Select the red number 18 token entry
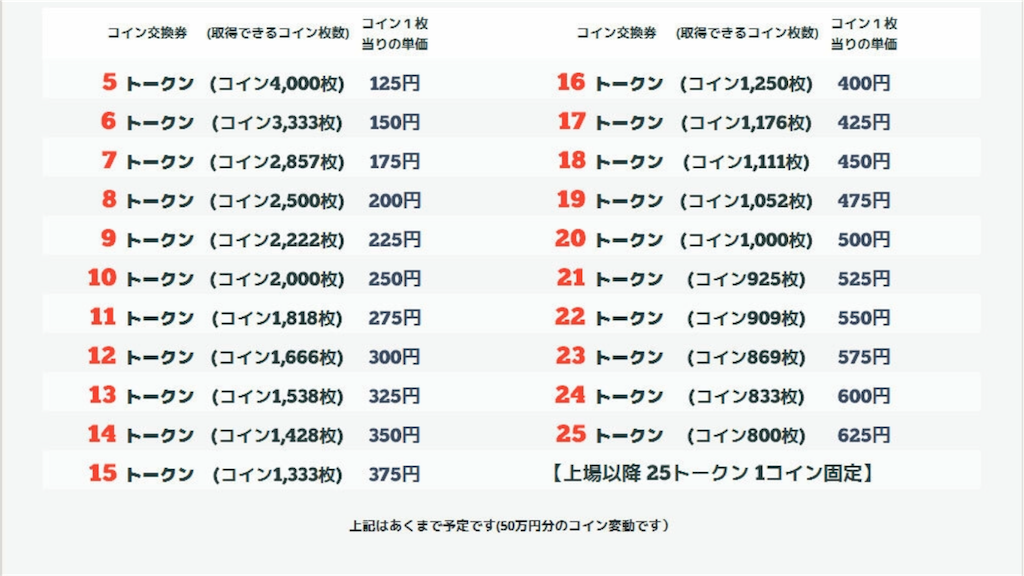Viewport: 1024px width, 576px height. pos(571,161)
